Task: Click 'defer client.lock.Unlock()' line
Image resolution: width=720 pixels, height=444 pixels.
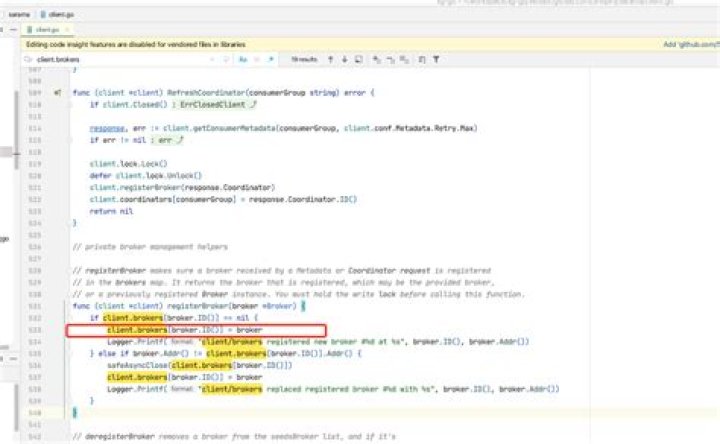Action: (x=146, y=176)
